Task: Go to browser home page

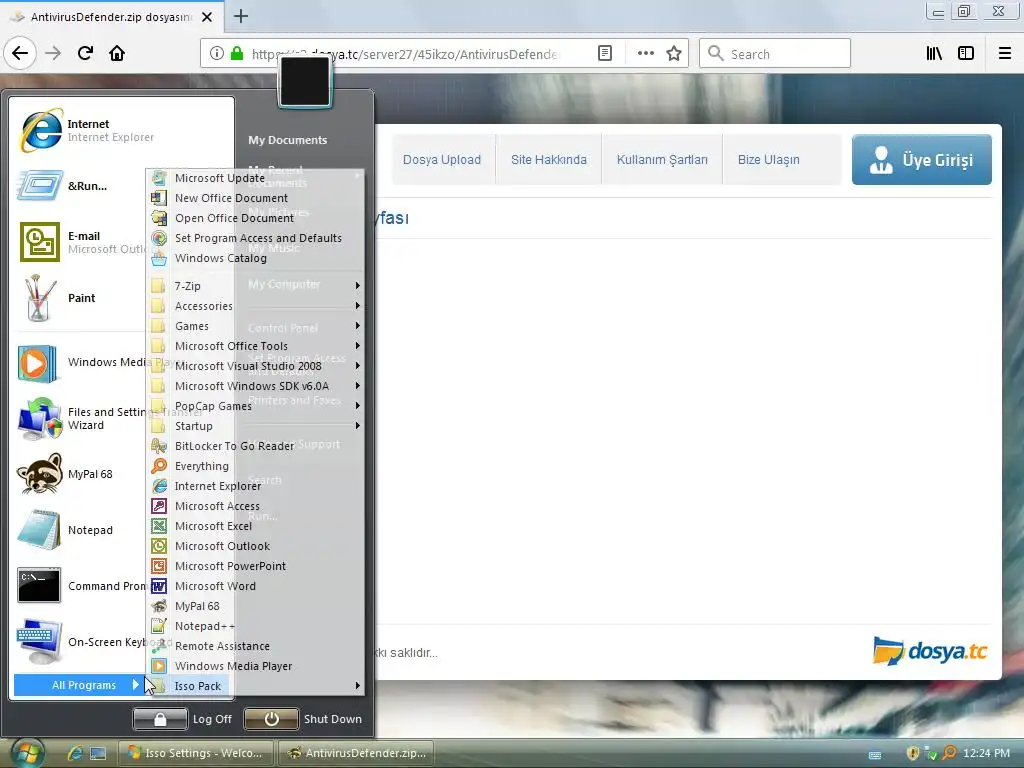Action: pyautogui.click(x=117, y=53)
